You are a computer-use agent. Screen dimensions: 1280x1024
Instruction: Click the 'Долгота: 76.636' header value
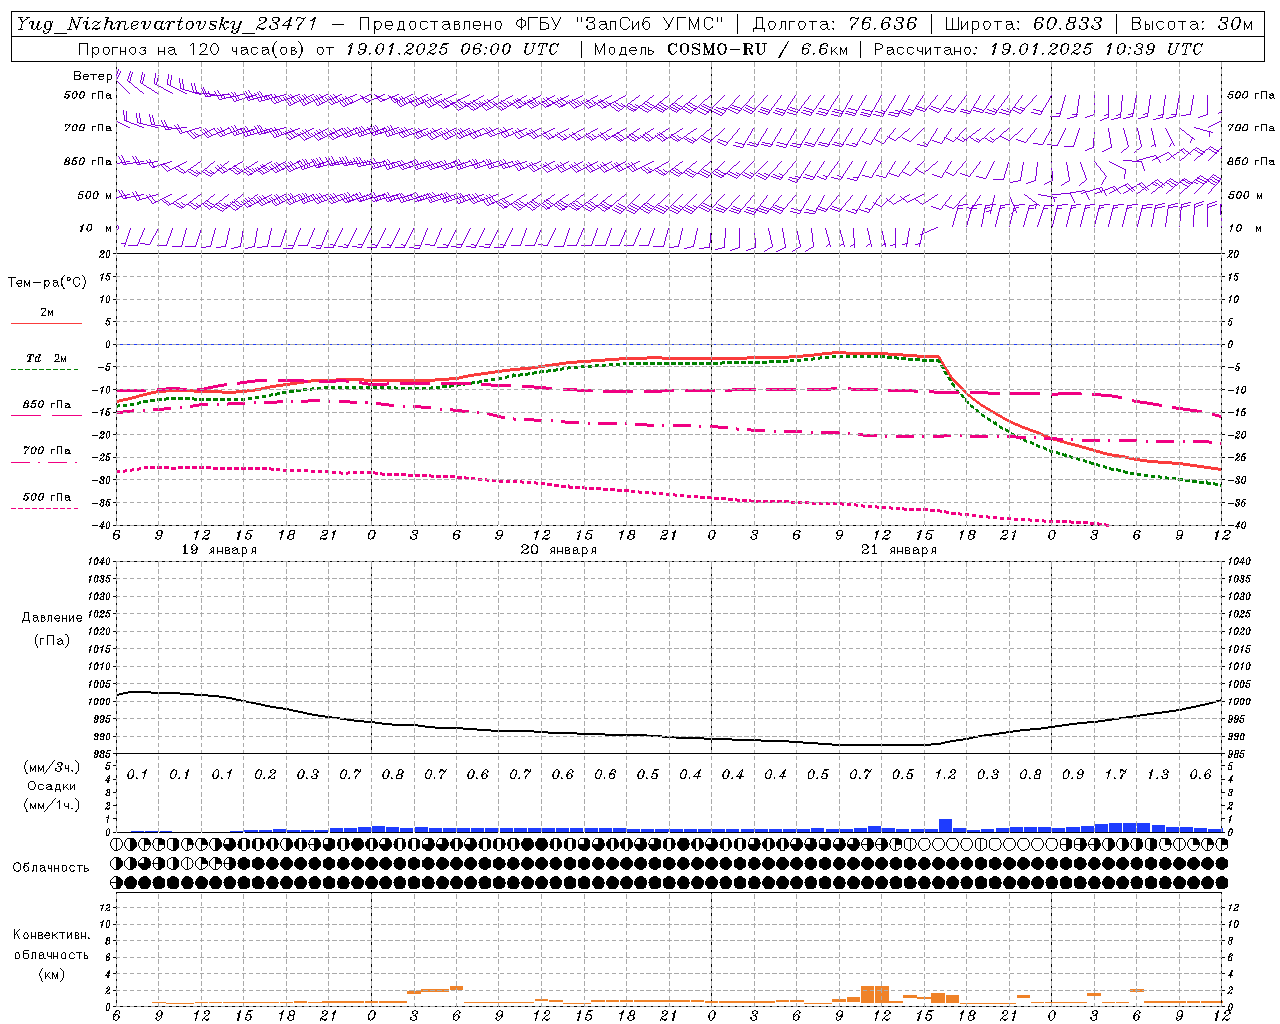coord(834,24)
